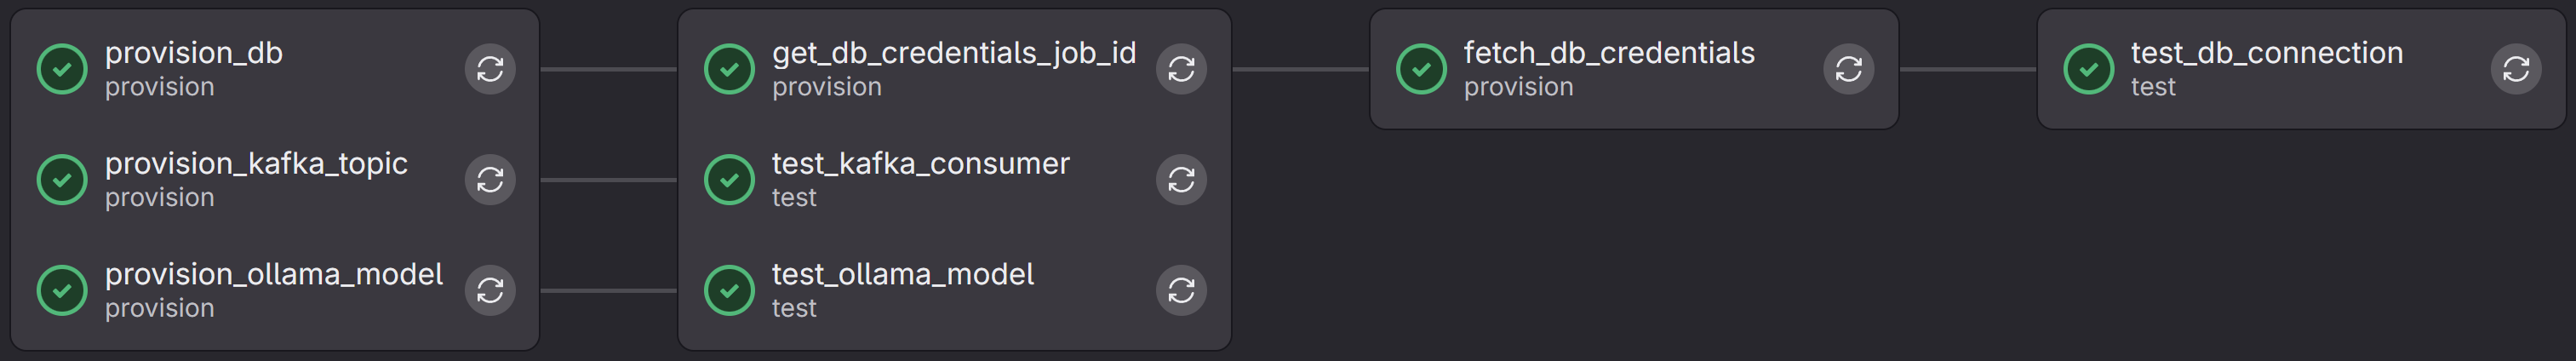Retry the provision_kafka_topic job

pos(490,180)
